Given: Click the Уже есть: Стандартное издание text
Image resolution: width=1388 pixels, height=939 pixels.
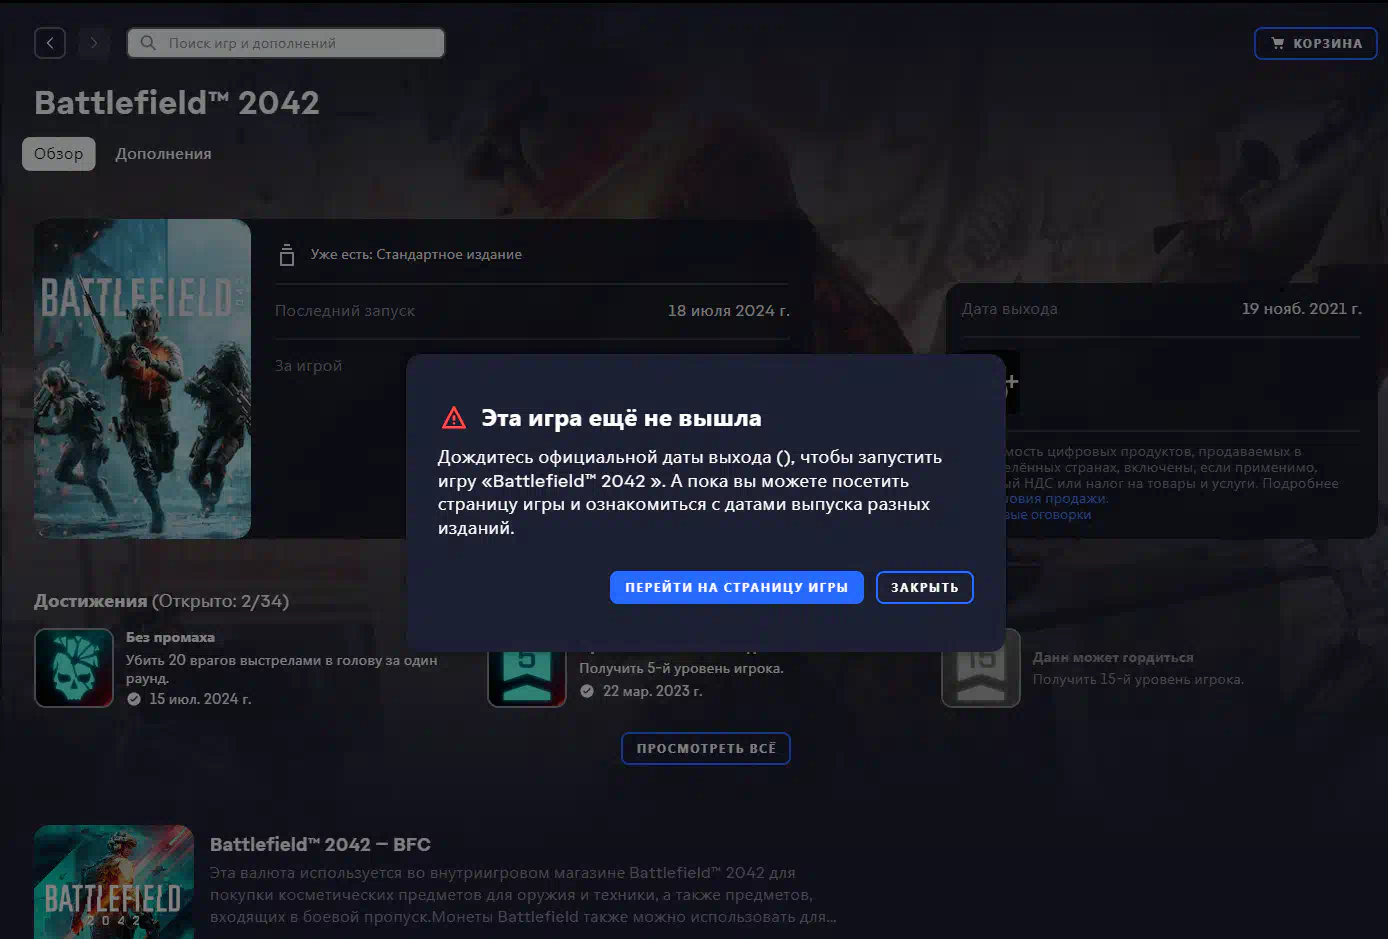Looking at the screenshot, I should [416, 254].
